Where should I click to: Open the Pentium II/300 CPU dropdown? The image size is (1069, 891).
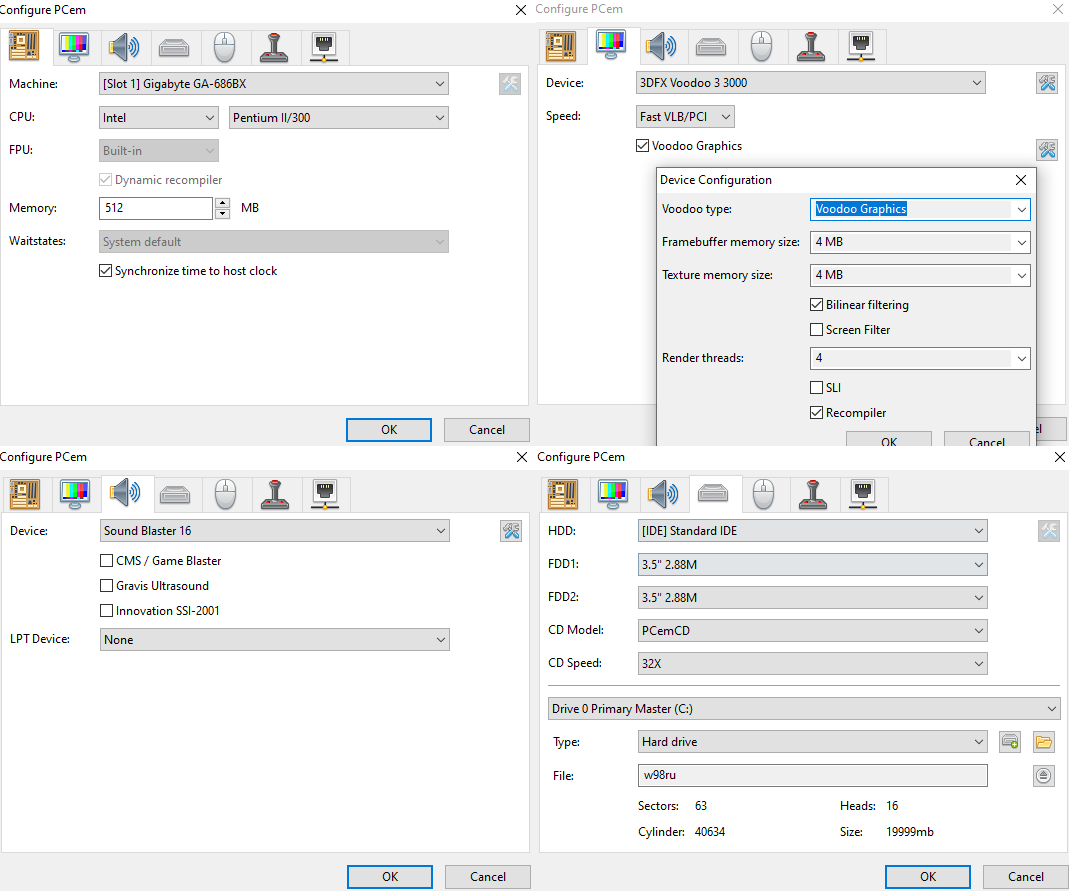[339, 118]
